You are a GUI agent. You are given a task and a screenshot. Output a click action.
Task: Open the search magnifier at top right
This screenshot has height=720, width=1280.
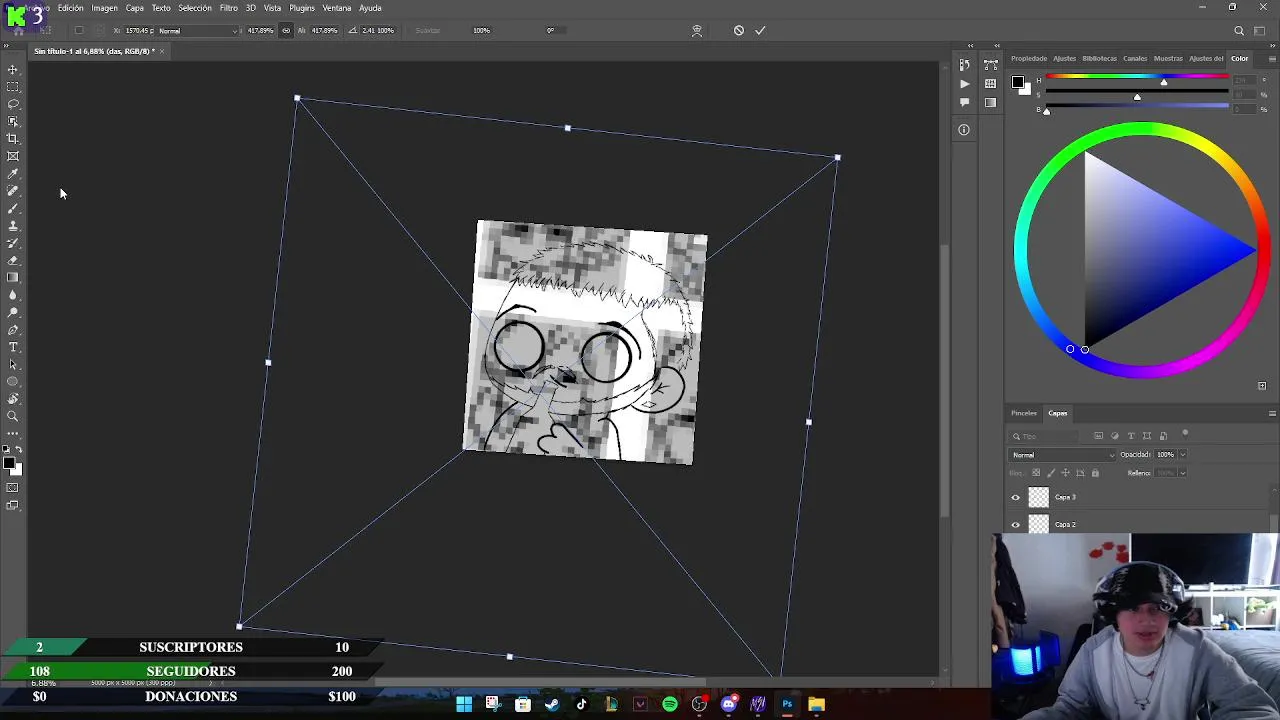(x=1239, y=31)
